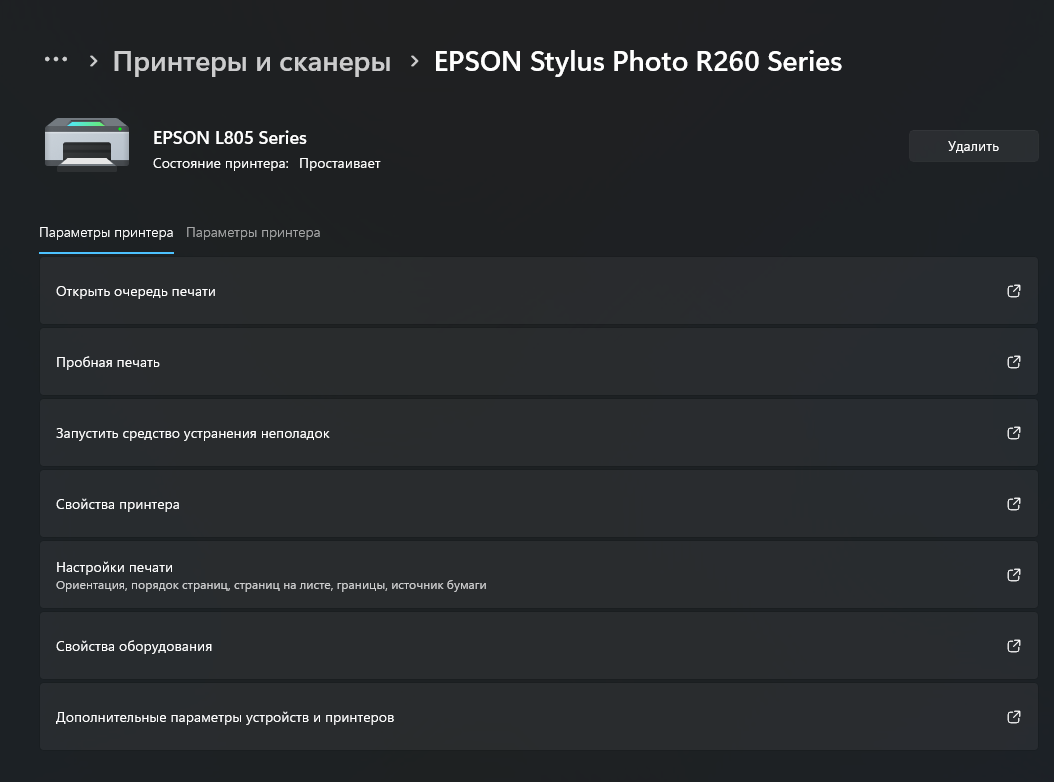The image size is (1054, 782).
Task: Open Настройки печати preferences row
Action: pos(538,575)
